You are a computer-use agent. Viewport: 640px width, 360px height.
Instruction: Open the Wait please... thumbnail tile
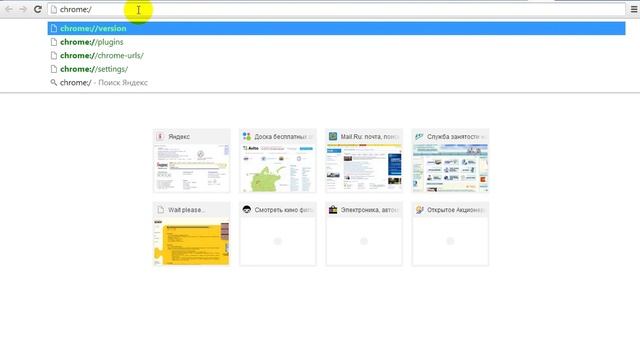pos(191,234)
